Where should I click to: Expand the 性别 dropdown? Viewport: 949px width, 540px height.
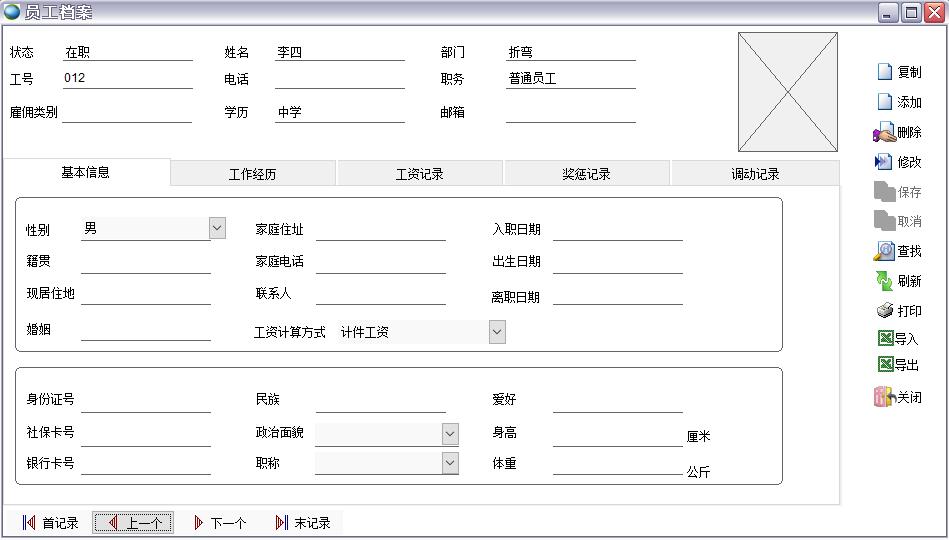217,229
